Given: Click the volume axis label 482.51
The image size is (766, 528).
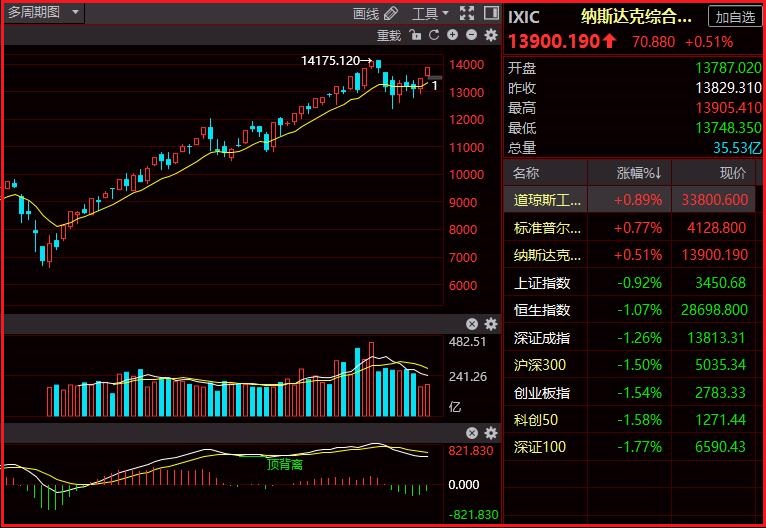Looking at the screenshot, I should tap(468, 341).
